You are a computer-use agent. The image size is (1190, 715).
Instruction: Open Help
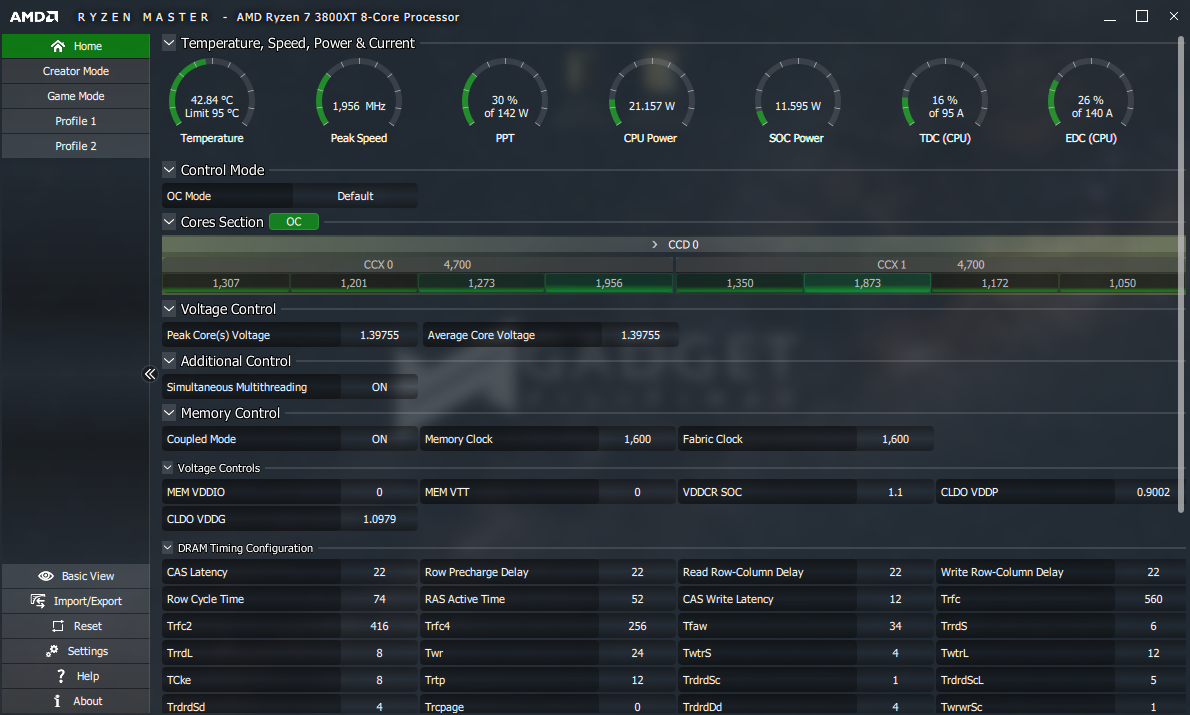coord(76,676)
